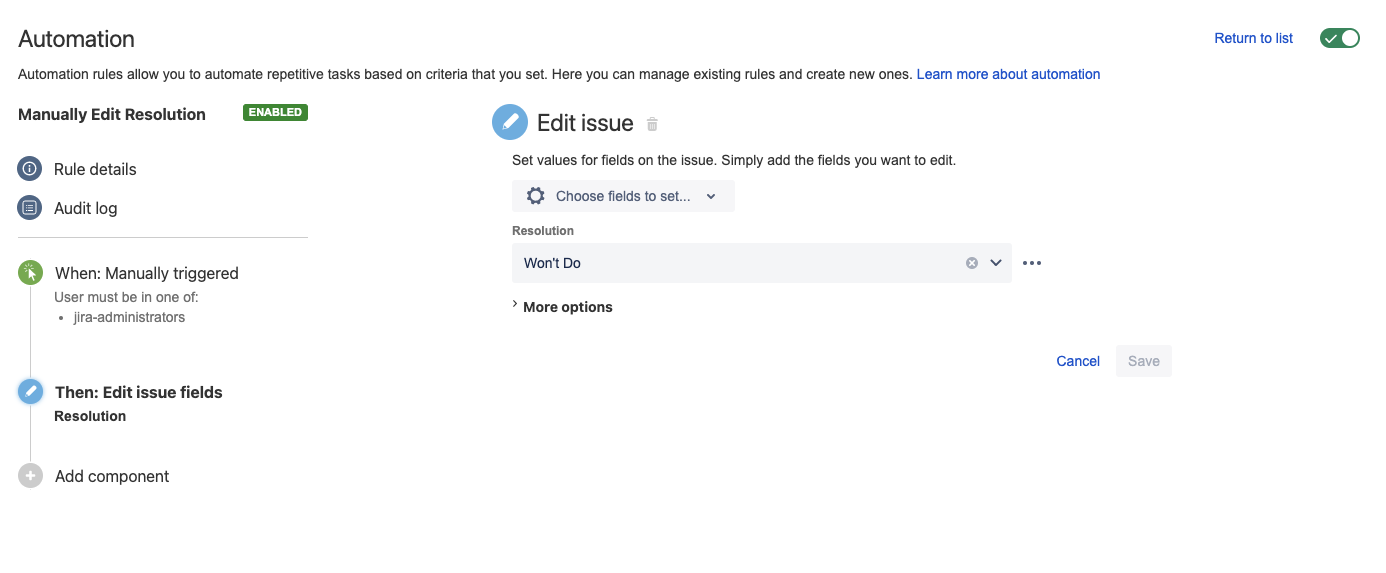Expand the Resolution dropdown arrow
1386x573 pixels.
[996, 263]
